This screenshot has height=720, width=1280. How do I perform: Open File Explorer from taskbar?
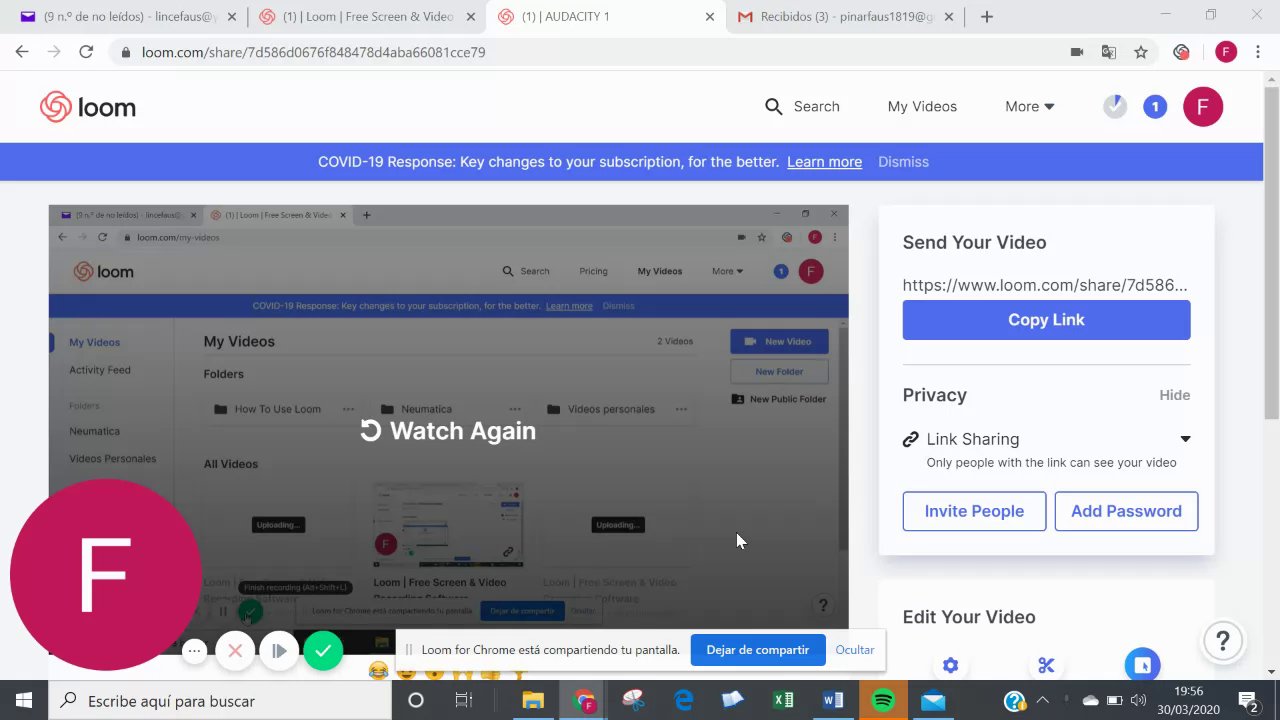[533, 701]
